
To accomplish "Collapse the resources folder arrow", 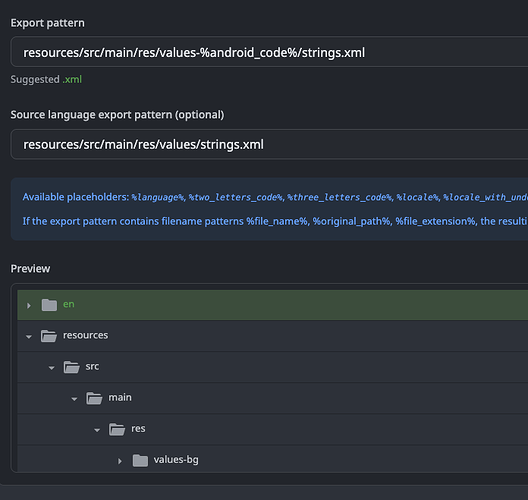I will coord(29,336).
